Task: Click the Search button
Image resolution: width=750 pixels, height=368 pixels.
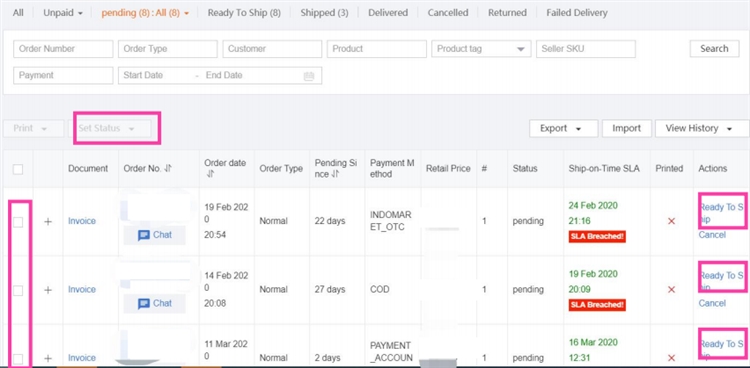Action: [714, 49]
